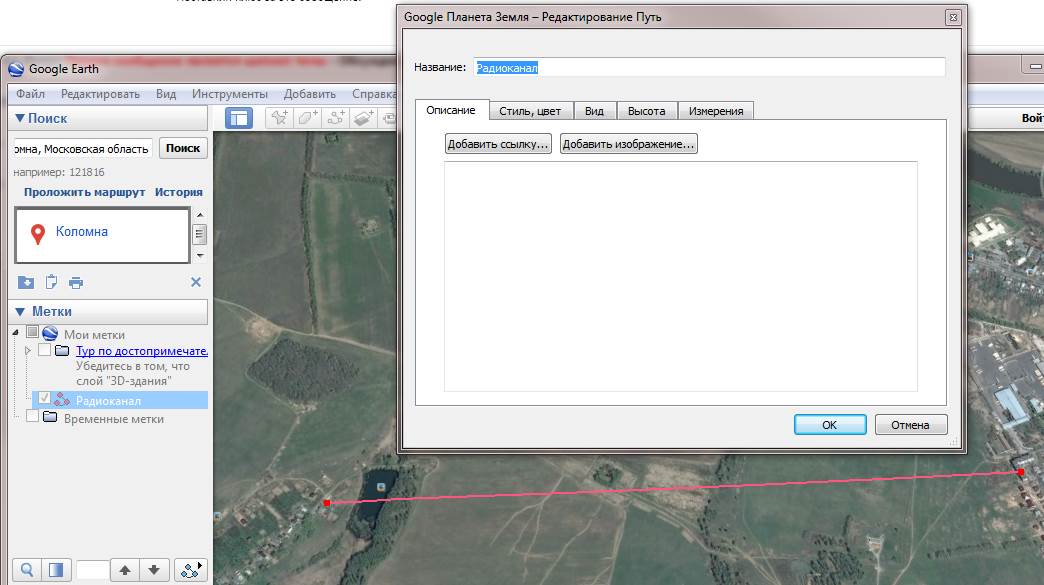
Task: Collapse the Поиск panel
Action: pos(19,118)
